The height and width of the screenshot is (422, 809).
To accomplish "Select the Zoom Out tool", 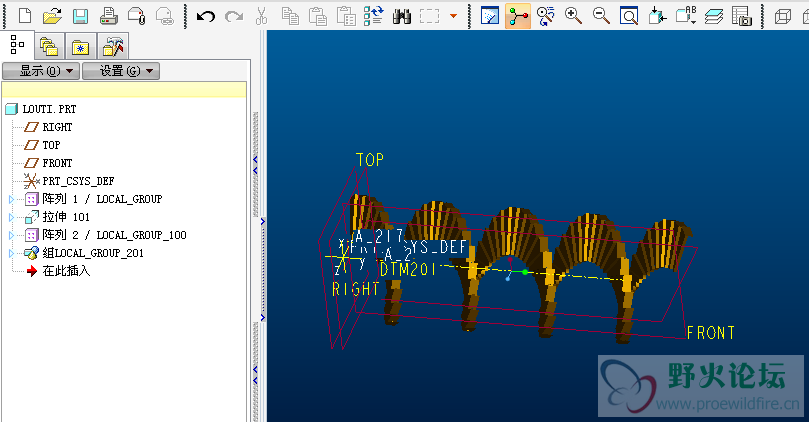I will (x=601, y=16).
